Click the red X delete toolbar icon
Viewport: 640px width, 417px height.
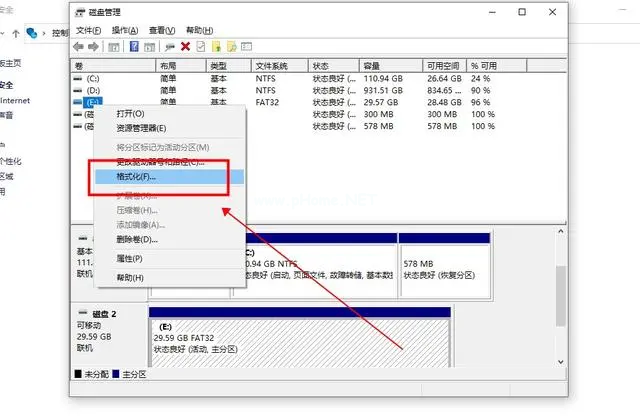(185, 47)
